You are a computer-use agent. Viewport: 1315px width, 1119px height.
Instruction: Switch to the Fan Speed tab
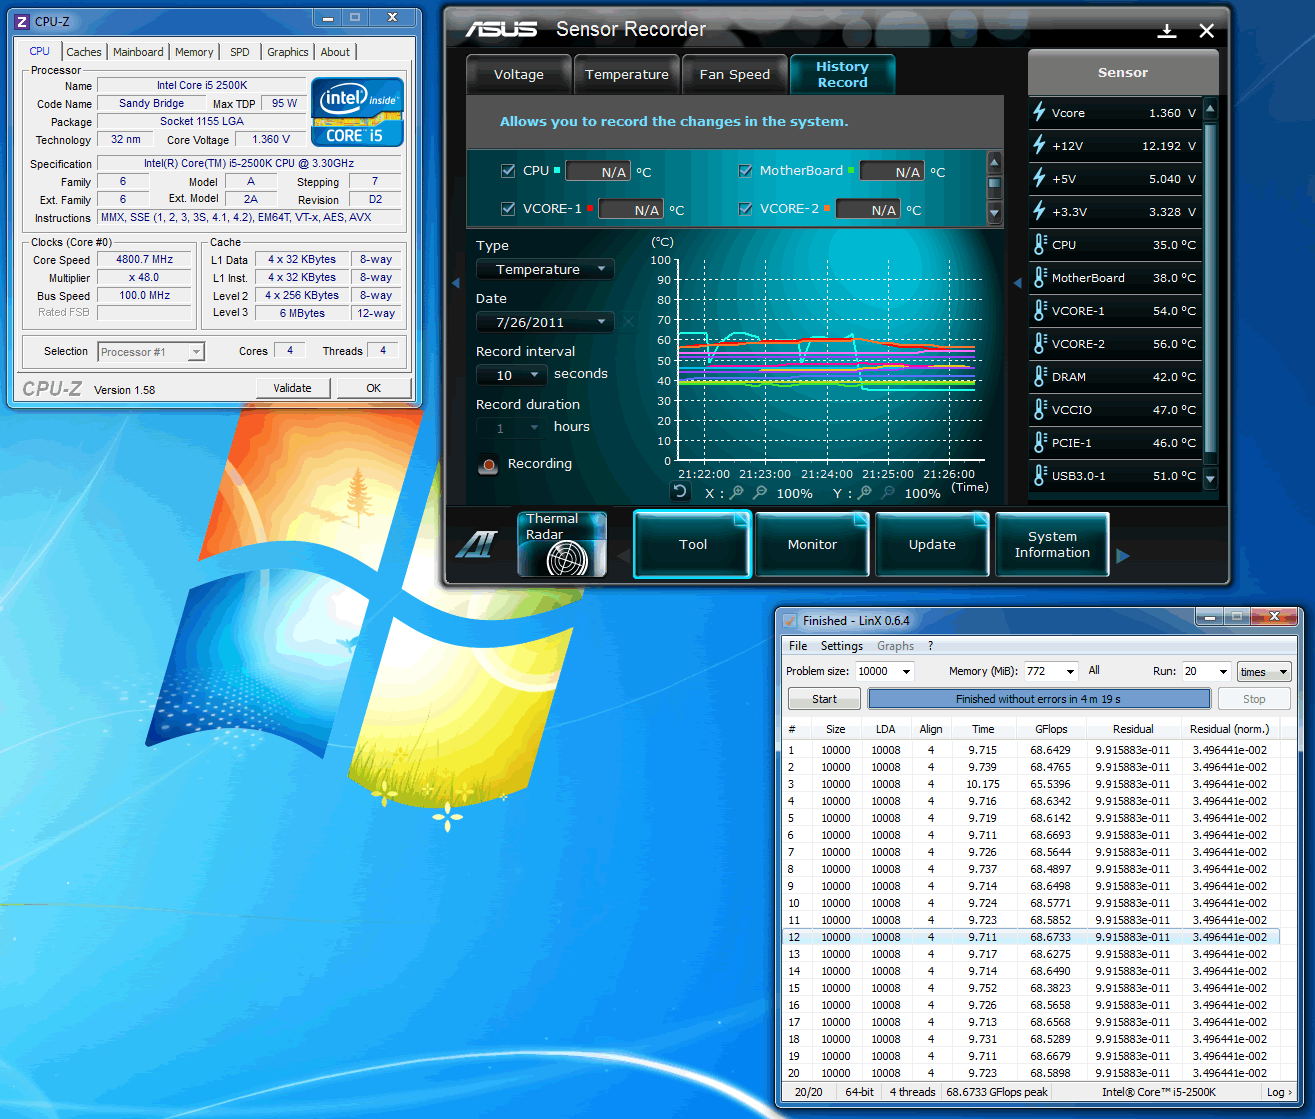point(734,73)
